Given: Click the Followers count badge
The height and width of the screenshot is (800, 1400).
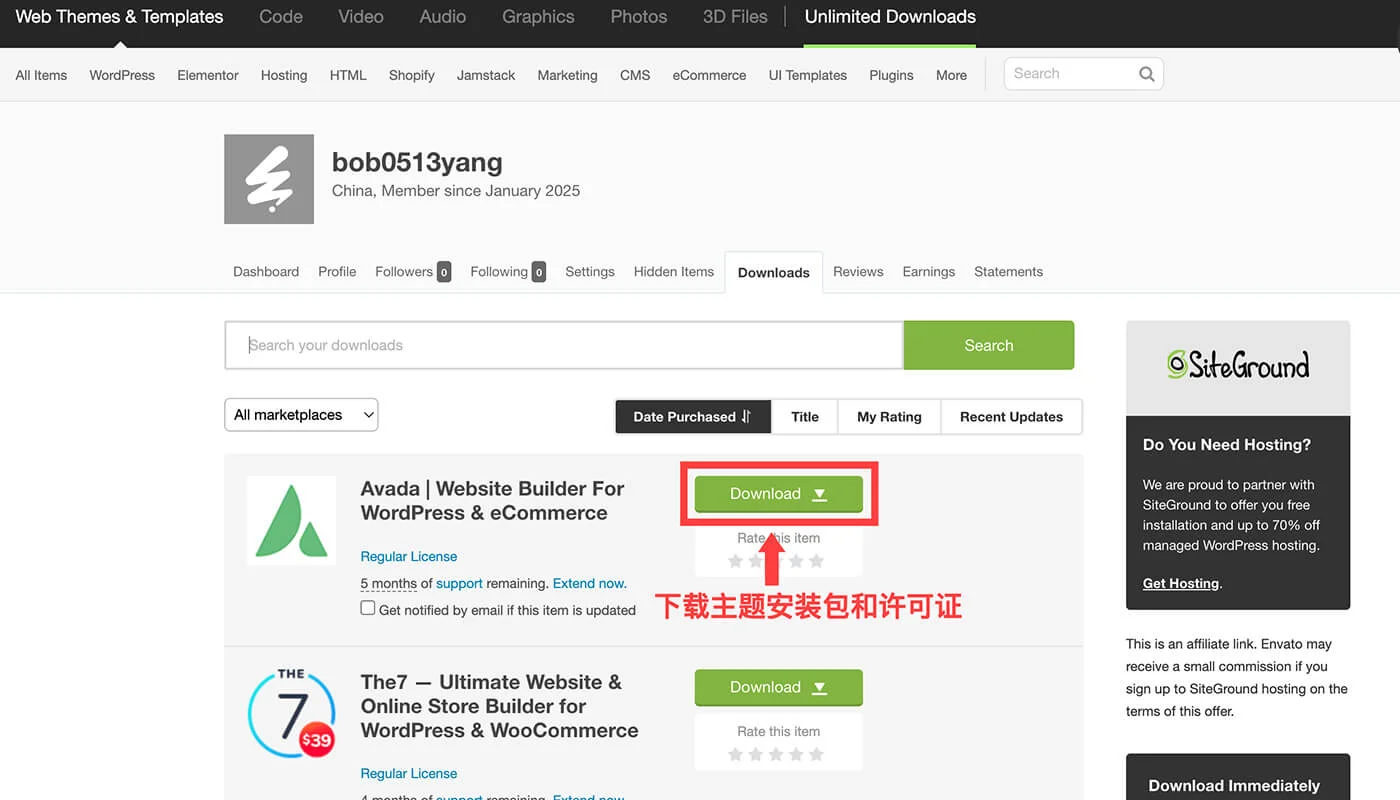Looking at the screenshot, I should pyautogui.click(x=444, y=272).
